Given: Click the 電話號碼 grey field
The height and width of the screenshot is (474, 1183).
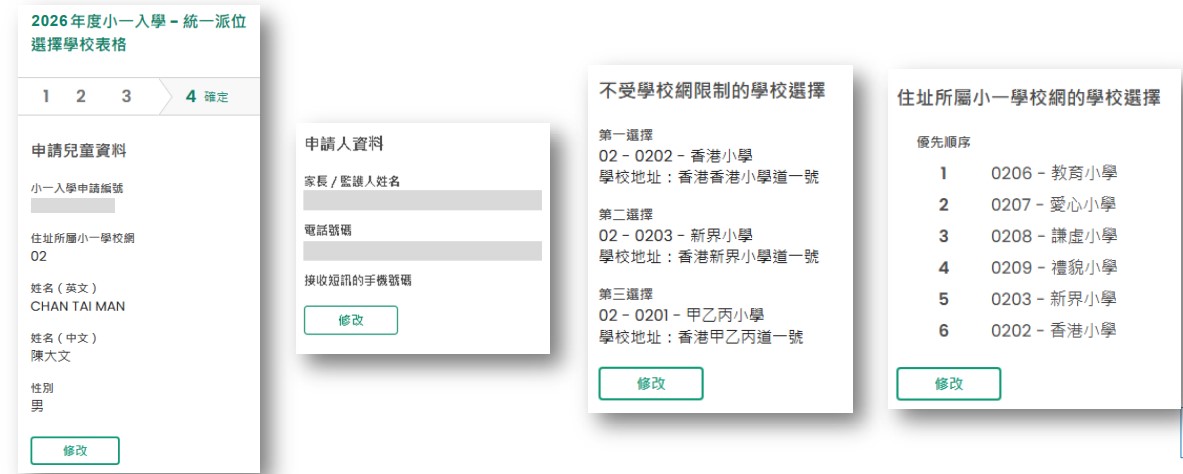Looking at the screenshot, I should [x=422, y=250].
